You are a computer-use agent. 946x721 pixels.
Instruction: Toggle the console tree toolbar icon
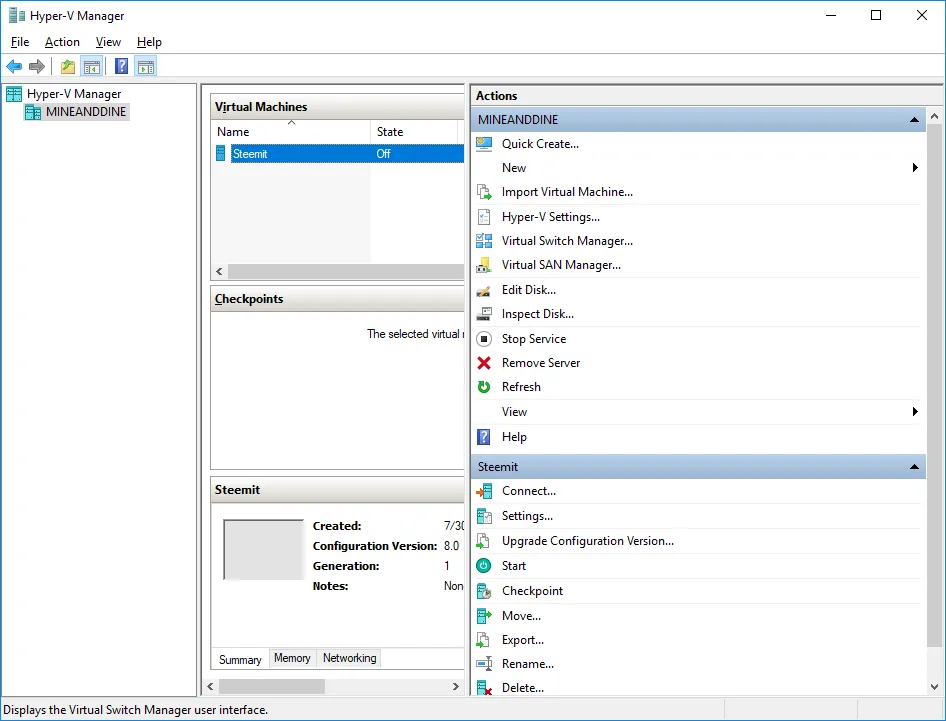tap(92, 66)
